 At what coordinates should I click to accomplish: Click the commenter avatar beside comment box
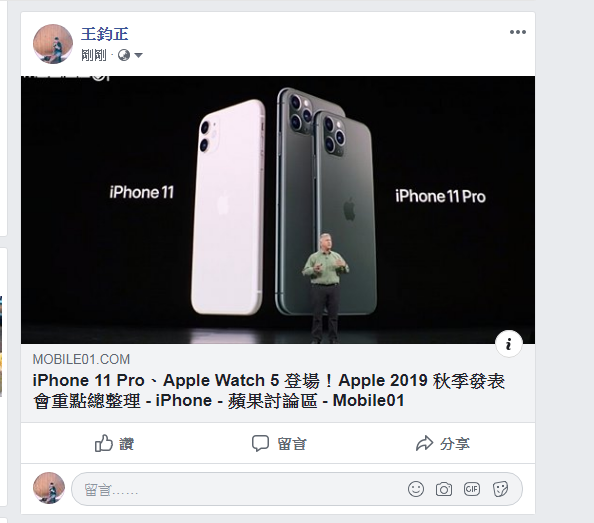coord(49,488)
